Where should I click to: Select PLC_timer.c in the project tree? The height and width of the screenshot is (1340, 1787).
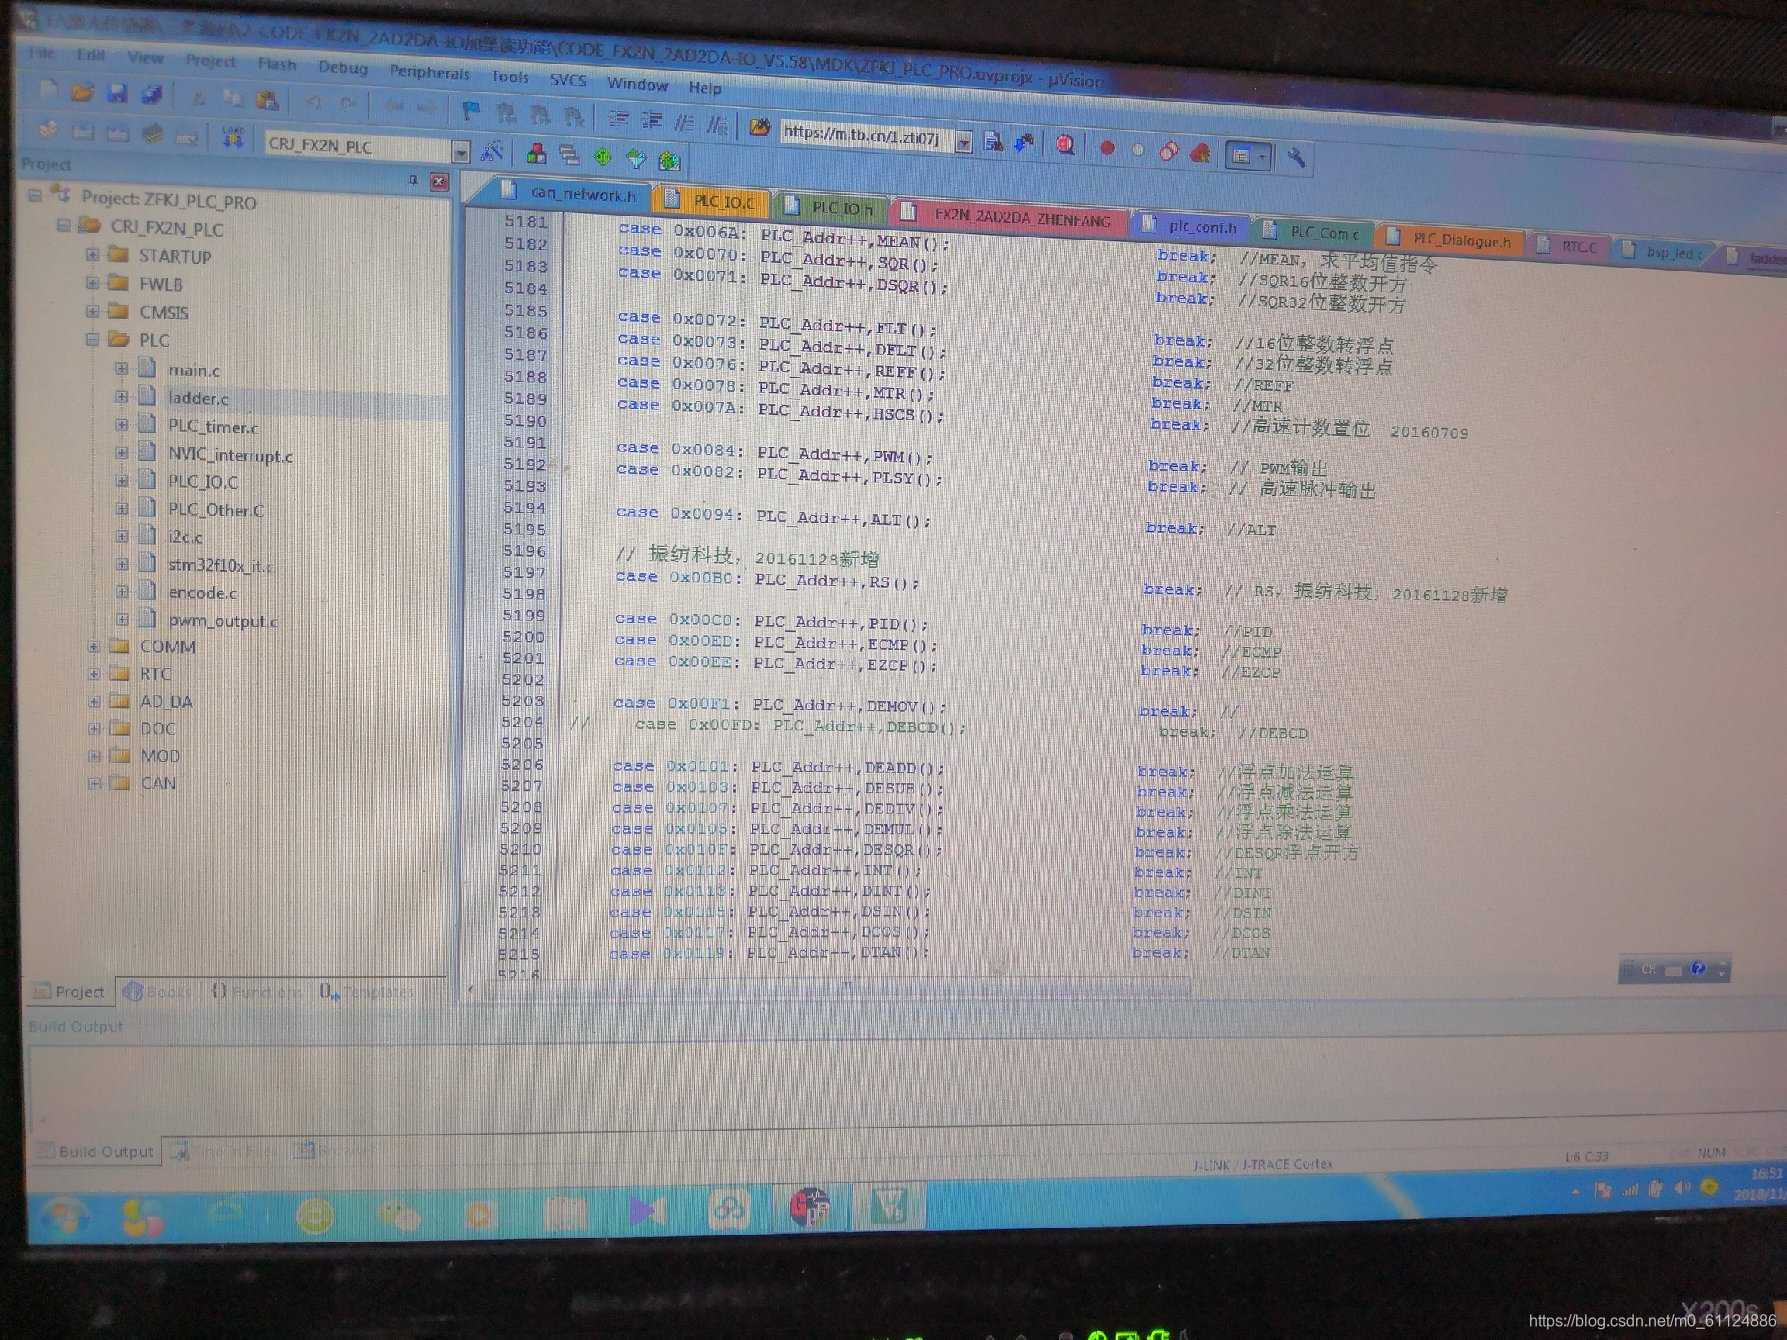pyautogui.click(x=212, y=426)
